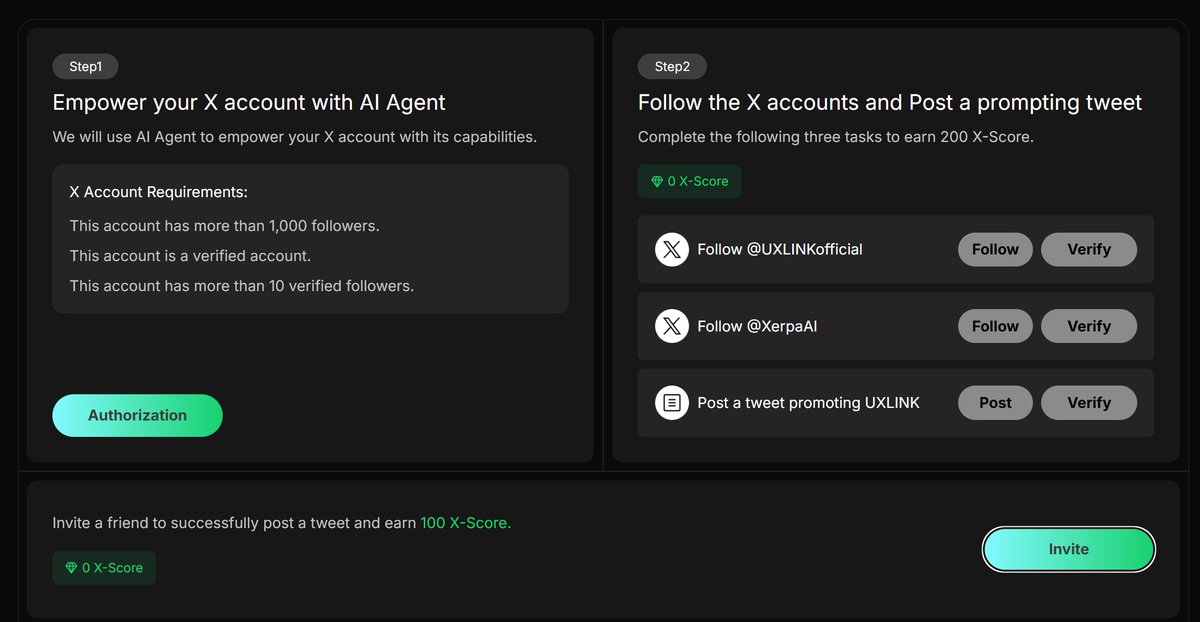Click Follow button for @XerpaAI
The width and height of the screenshot is (1200, 622).
(x=995, y=326)
